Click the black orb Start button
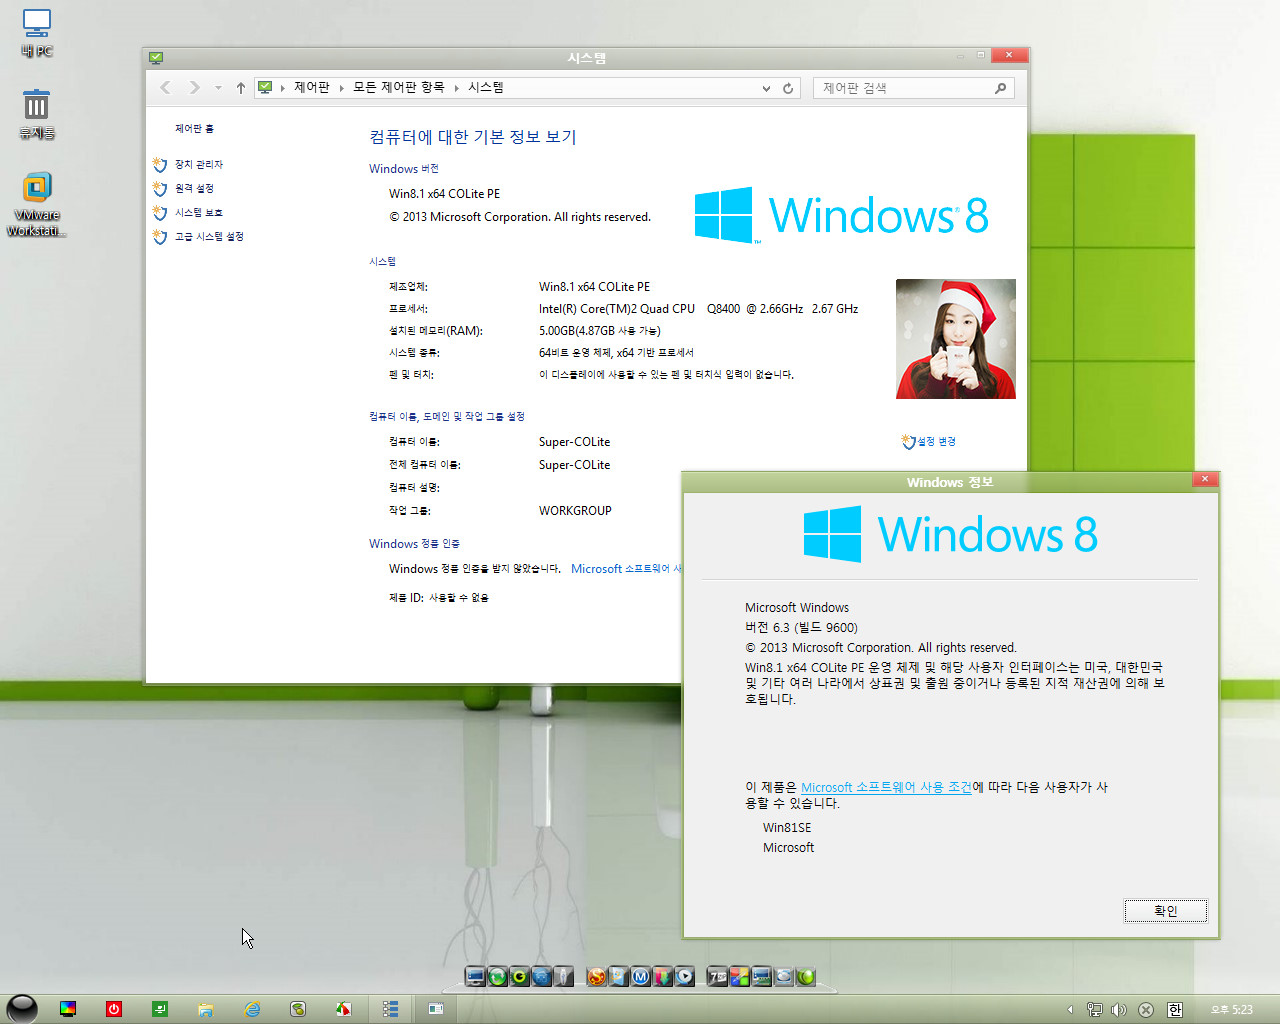This screenshot has width=1280, height=1024. 22,1009
